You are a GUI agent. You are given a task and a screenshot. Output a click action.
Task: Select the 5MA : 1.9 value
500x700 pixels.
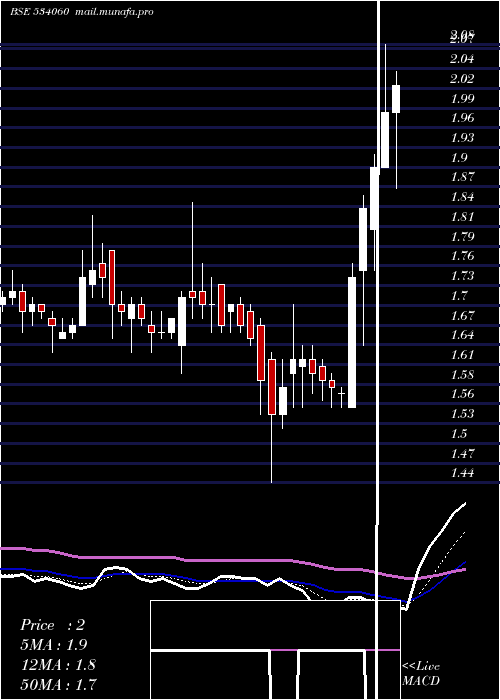coord(54,645)
